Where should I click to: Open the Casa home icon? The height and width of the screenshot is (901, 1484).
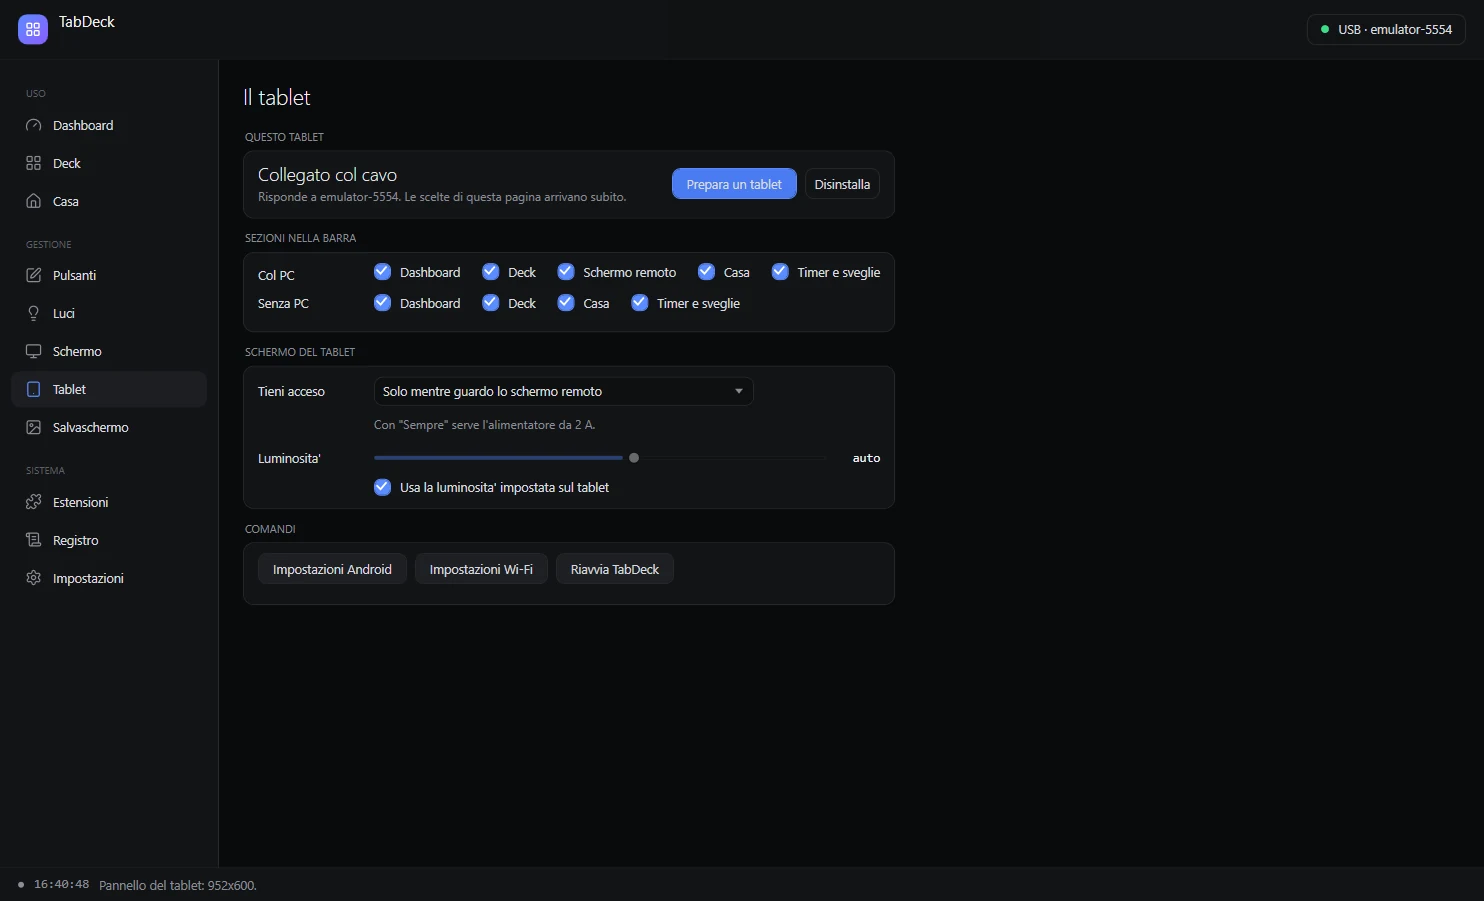(33, 201)
